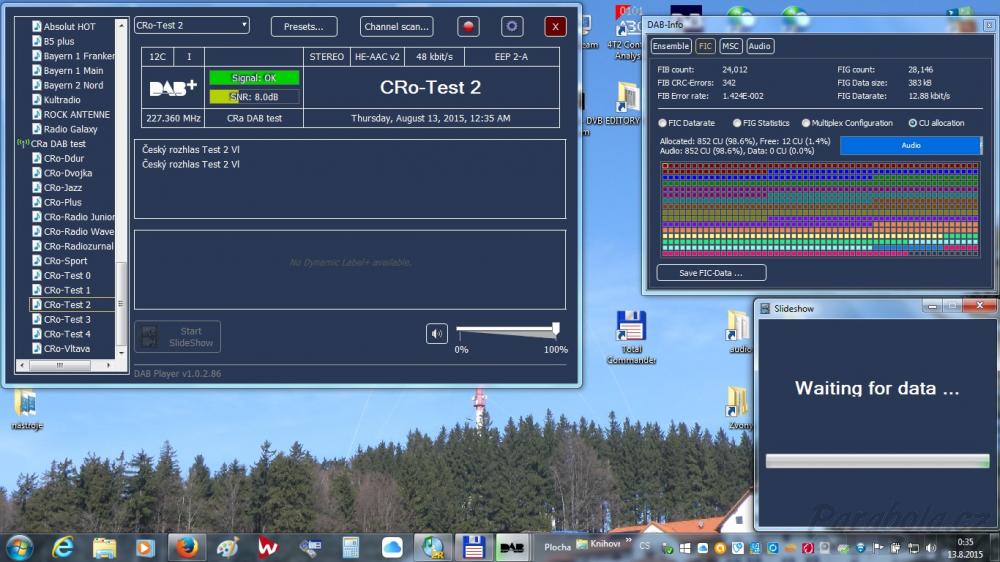Image resolution: width=1000 pixels, height=562 pixels.
Task: Select the CU allocation radio button
Action: click(913, 123)
